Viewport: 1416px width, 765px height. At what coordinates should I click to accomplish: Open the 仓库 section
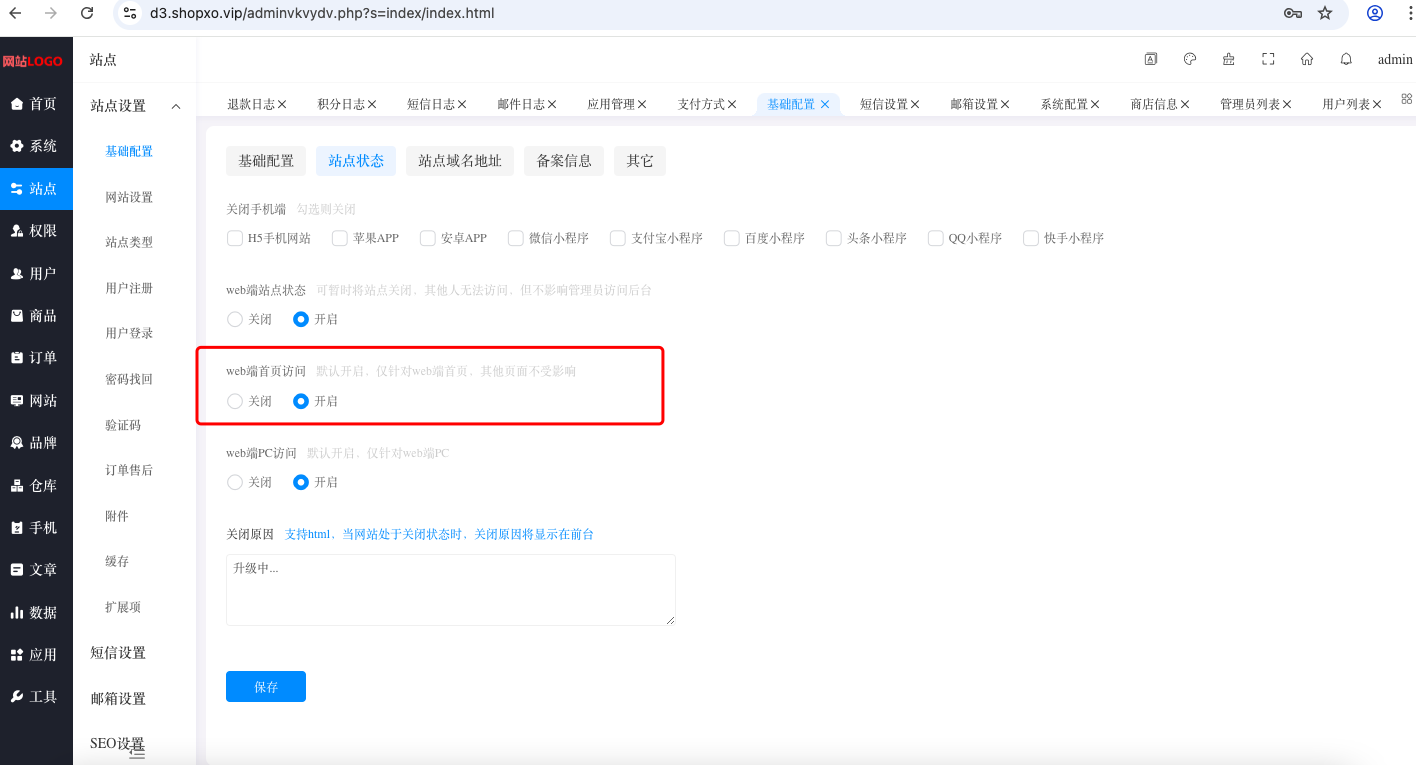[36, 486]
